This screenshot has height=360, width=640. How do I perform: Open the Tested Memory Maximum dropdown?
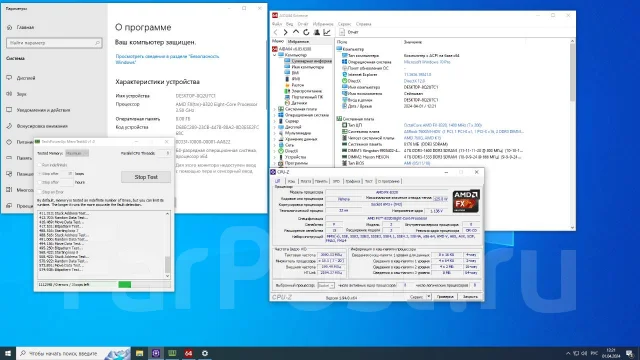77,153
